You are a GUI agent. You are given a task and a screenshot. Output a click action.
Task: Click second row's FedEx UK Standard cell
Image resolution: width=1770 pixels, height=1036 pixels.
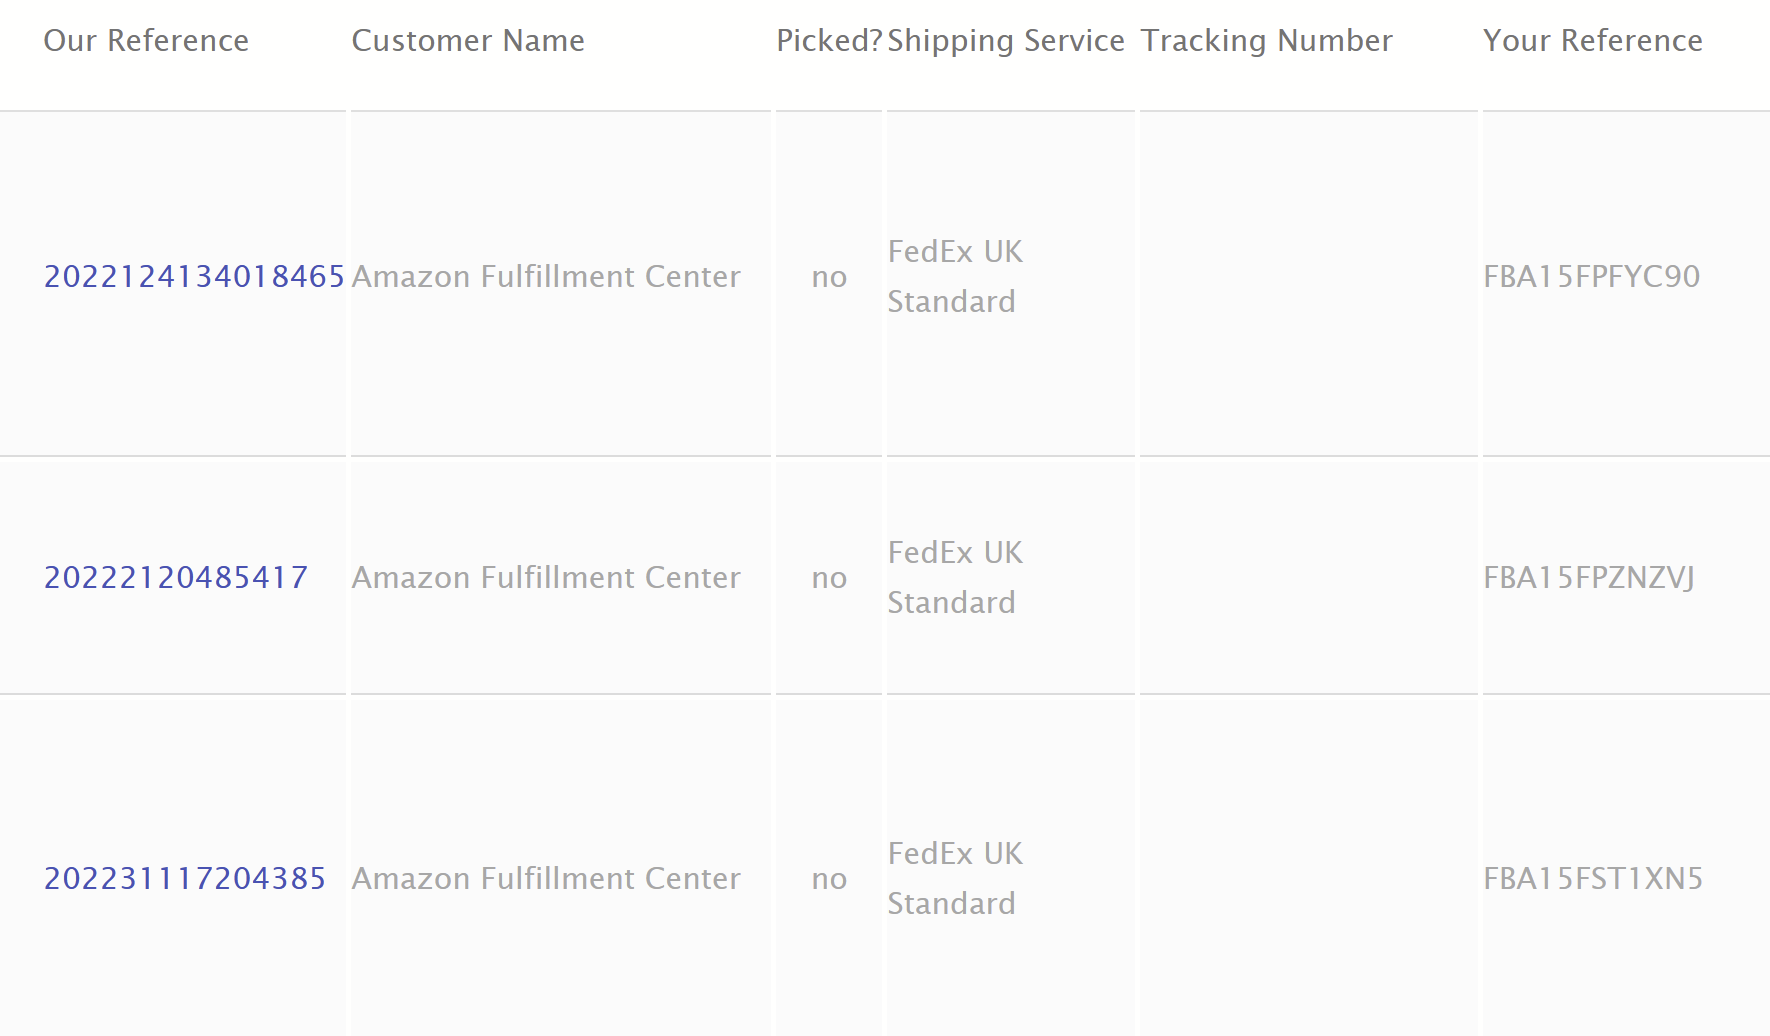(x=955, y=577)
